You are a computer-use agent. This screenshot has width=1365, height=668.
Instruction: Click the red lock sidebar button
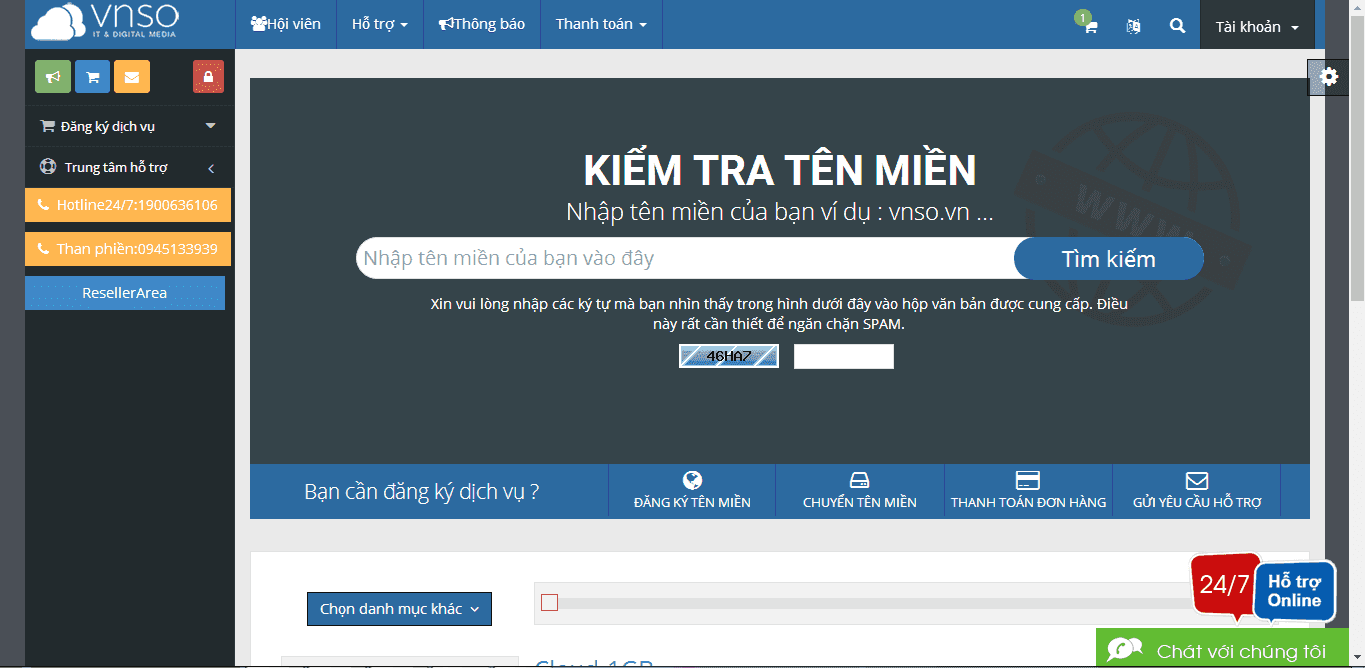[208, 77]
